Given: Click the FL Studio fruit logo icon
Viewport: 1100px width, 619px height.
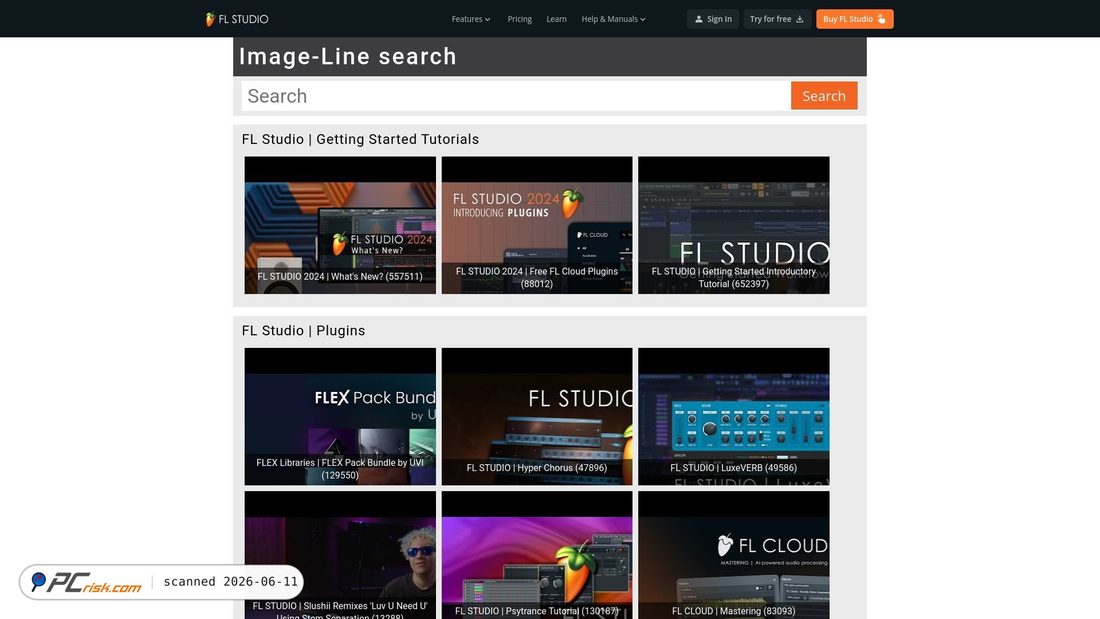Looking at the screenshot, I should coord(210,19).
